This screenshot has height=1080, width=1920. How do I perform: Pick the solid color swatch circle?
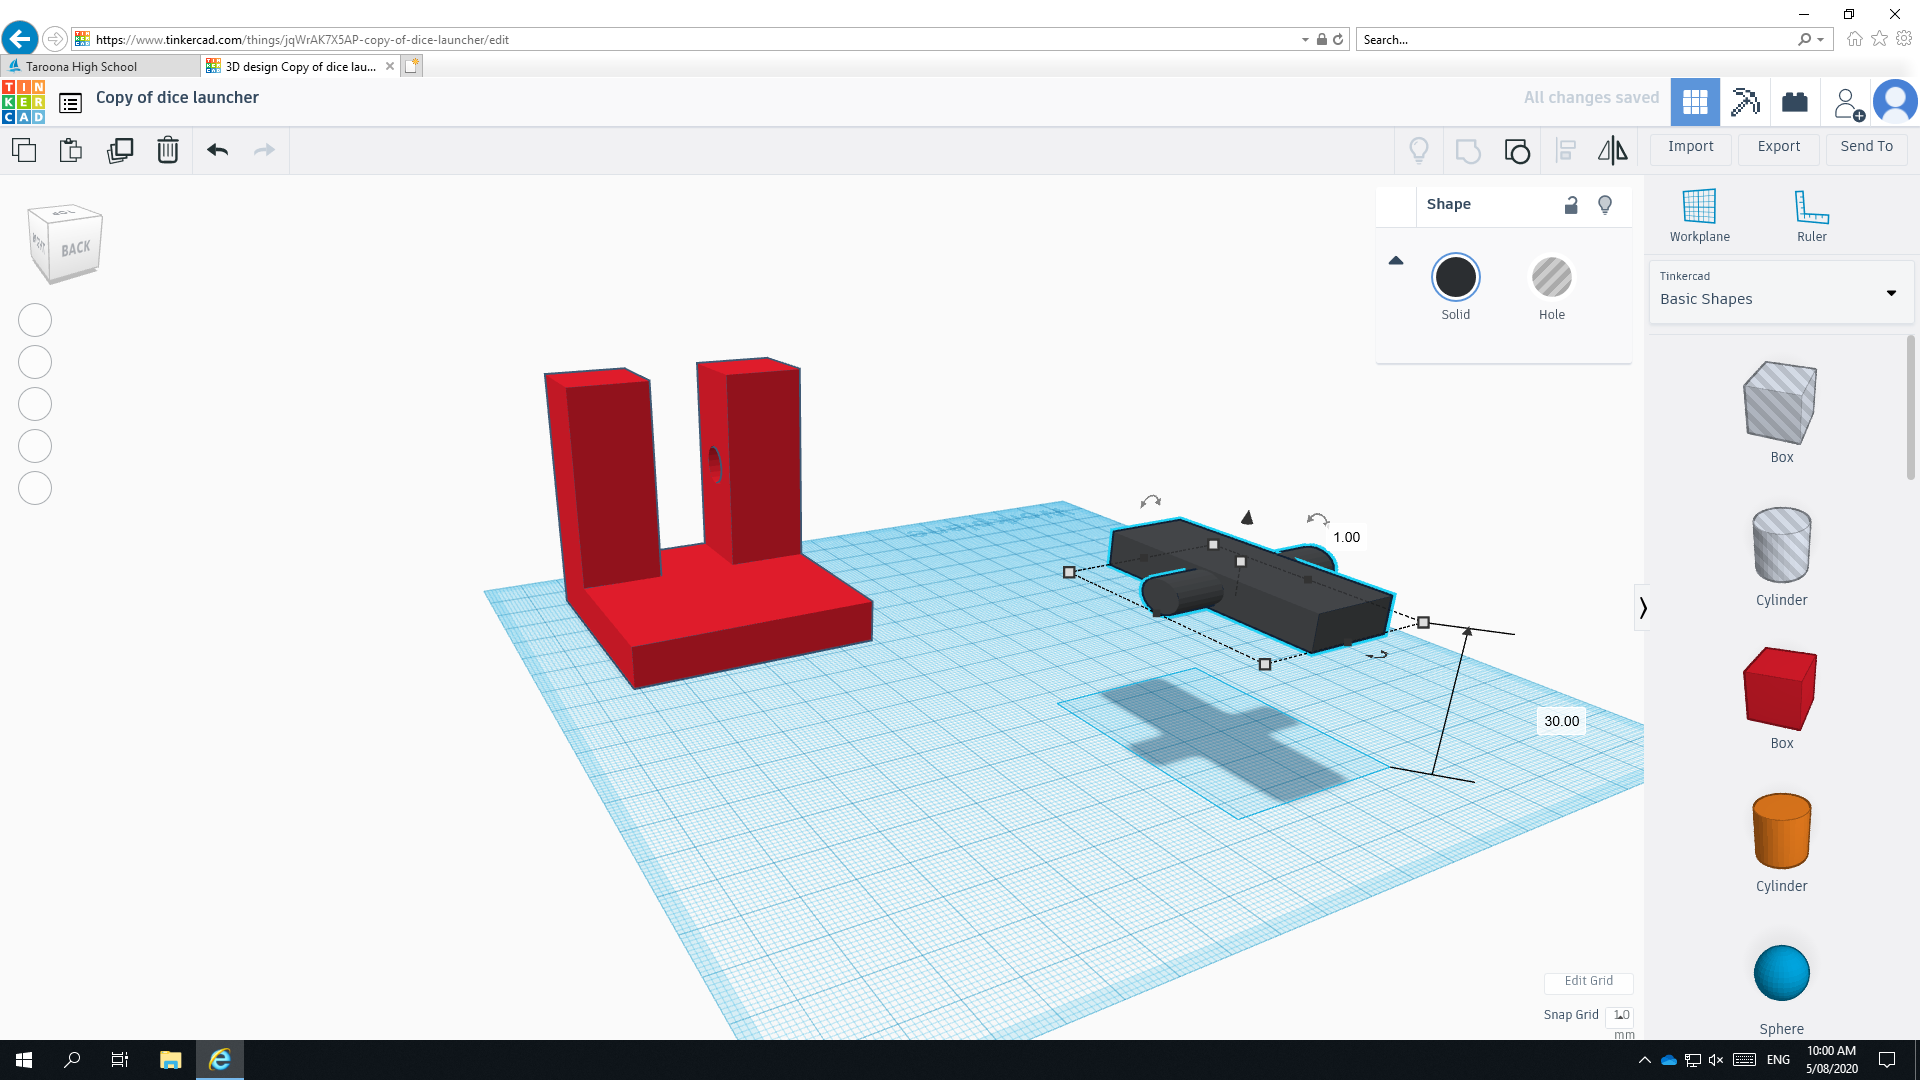click(x=1455, y=277)
